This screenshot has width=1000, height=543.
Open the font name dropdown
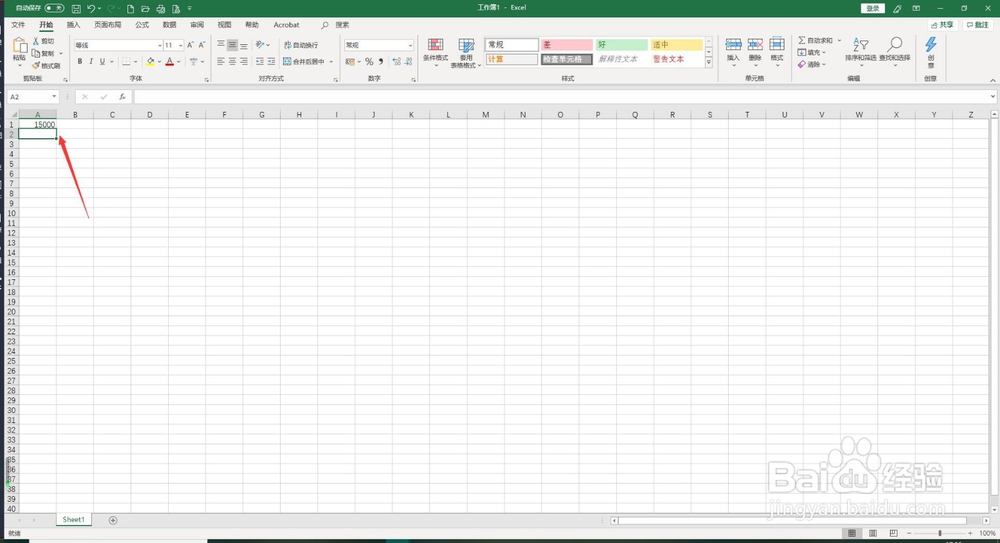coord(159,45)
